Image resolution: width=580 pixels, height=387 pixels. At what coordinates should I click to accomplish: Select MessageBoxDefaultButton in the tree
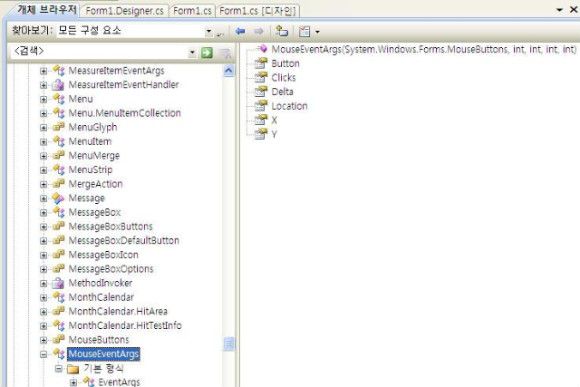[x=124, y=240]
